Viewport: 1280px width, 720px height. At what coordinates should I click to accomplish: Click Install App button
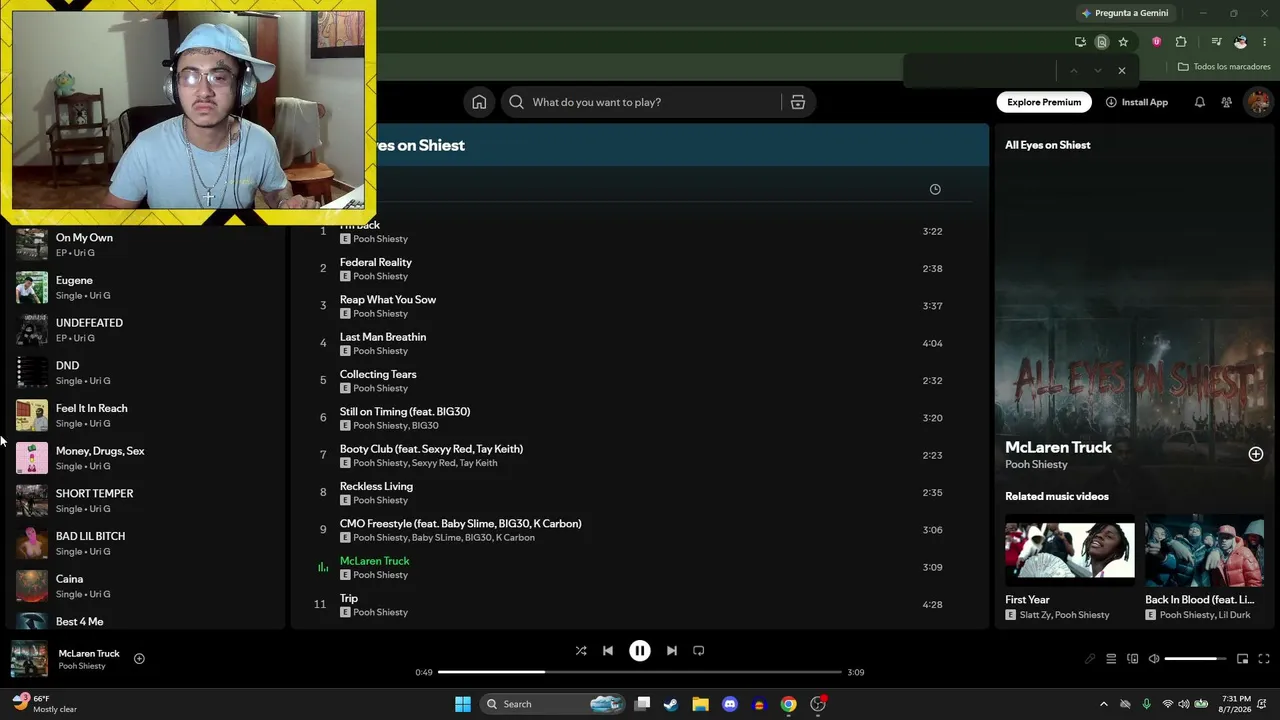pyautogui.click(x=1137, y=102)
